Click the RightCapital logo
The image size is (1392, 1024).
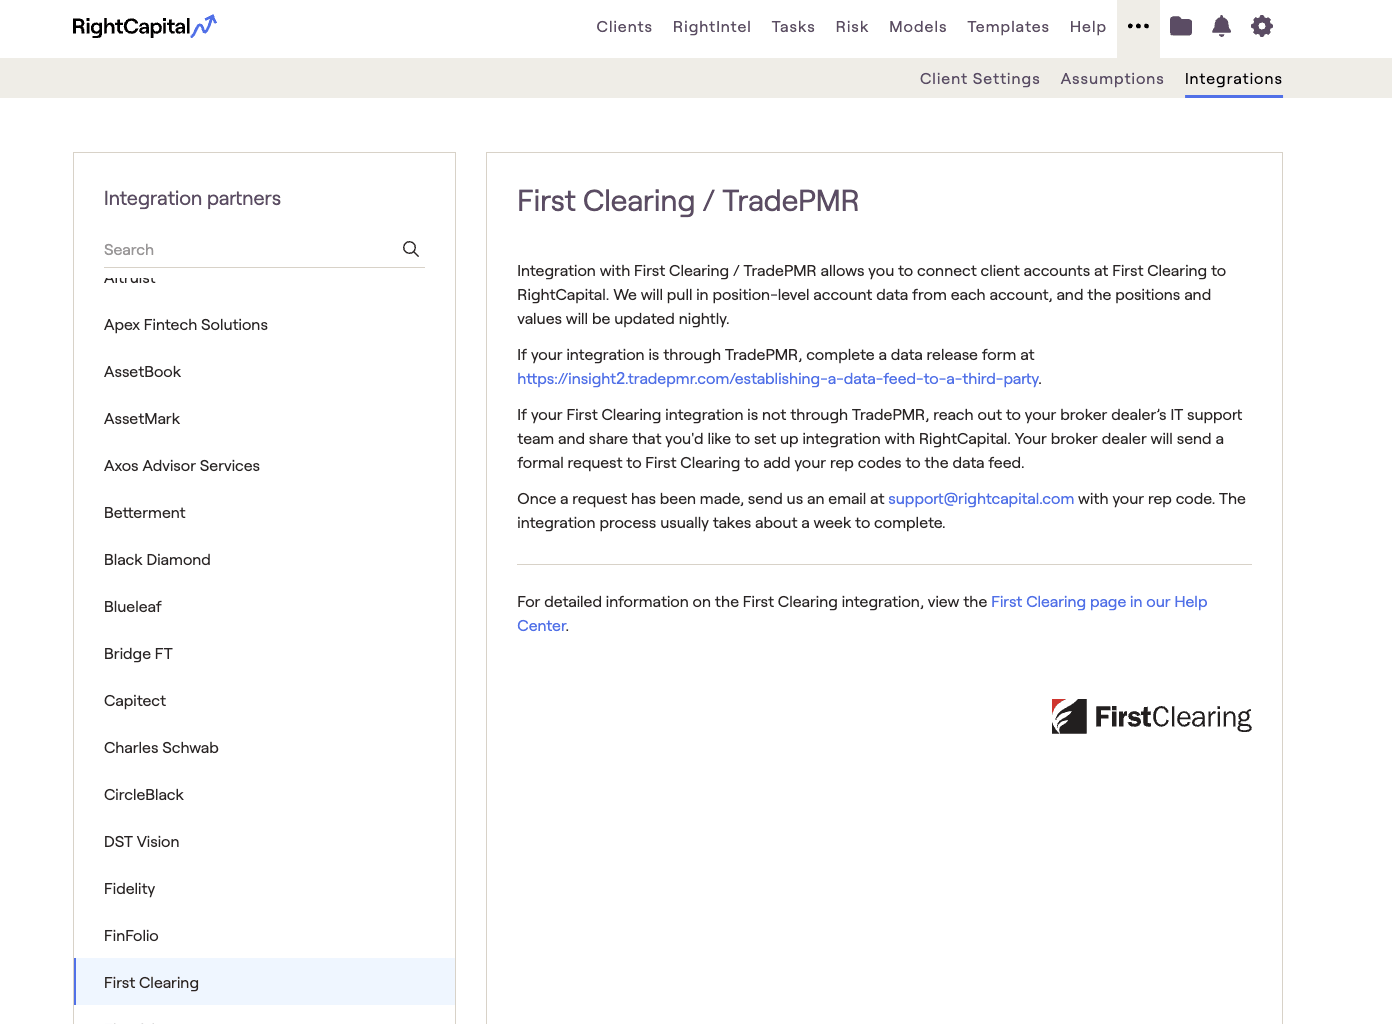click(x=144, y=27)
